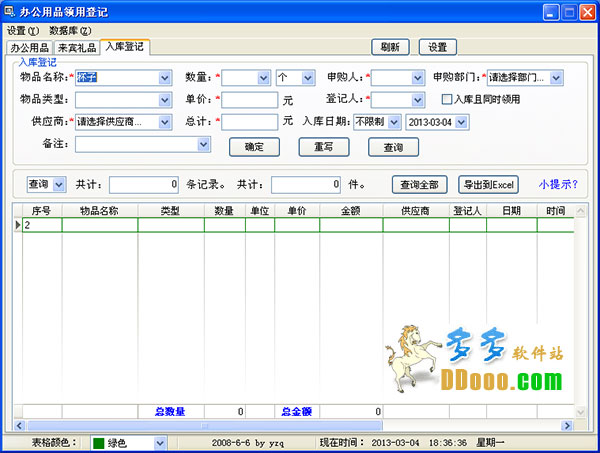Screen dimensions: 600x453
Task: Click the 重写 button
Action: click(x=324, y=147)
